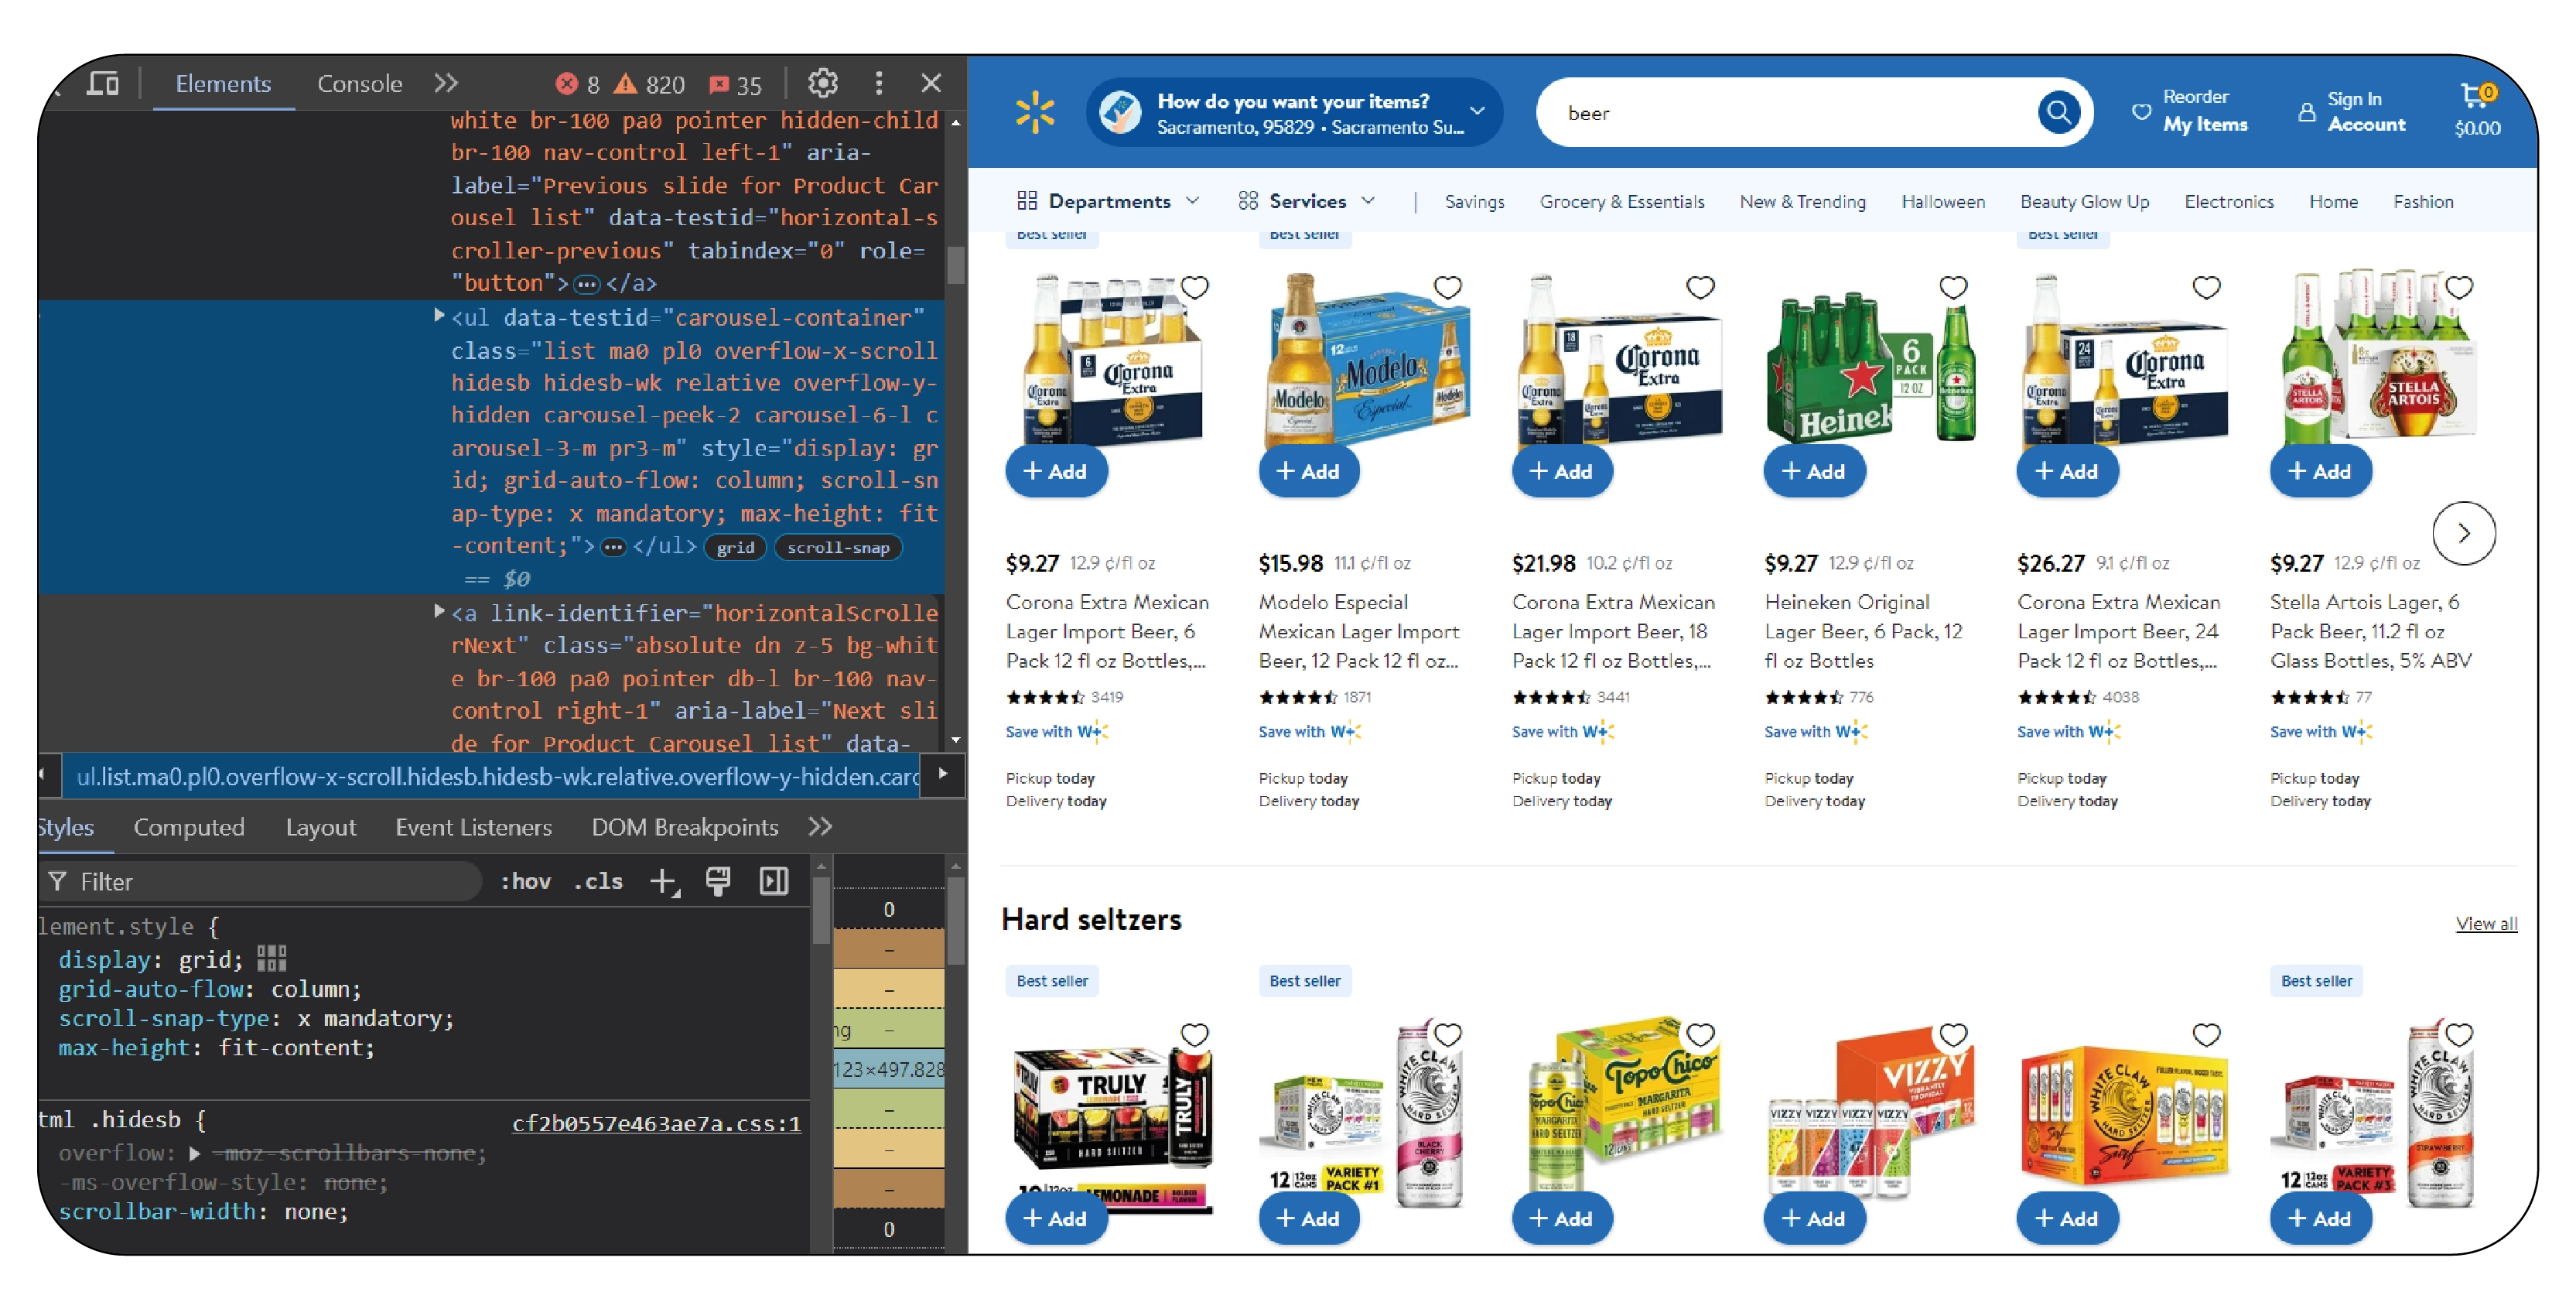2576x1309 pixels.
Task: Click the DevTools settings gear icon
Action: pyautogui.click(x=823, y=82)
